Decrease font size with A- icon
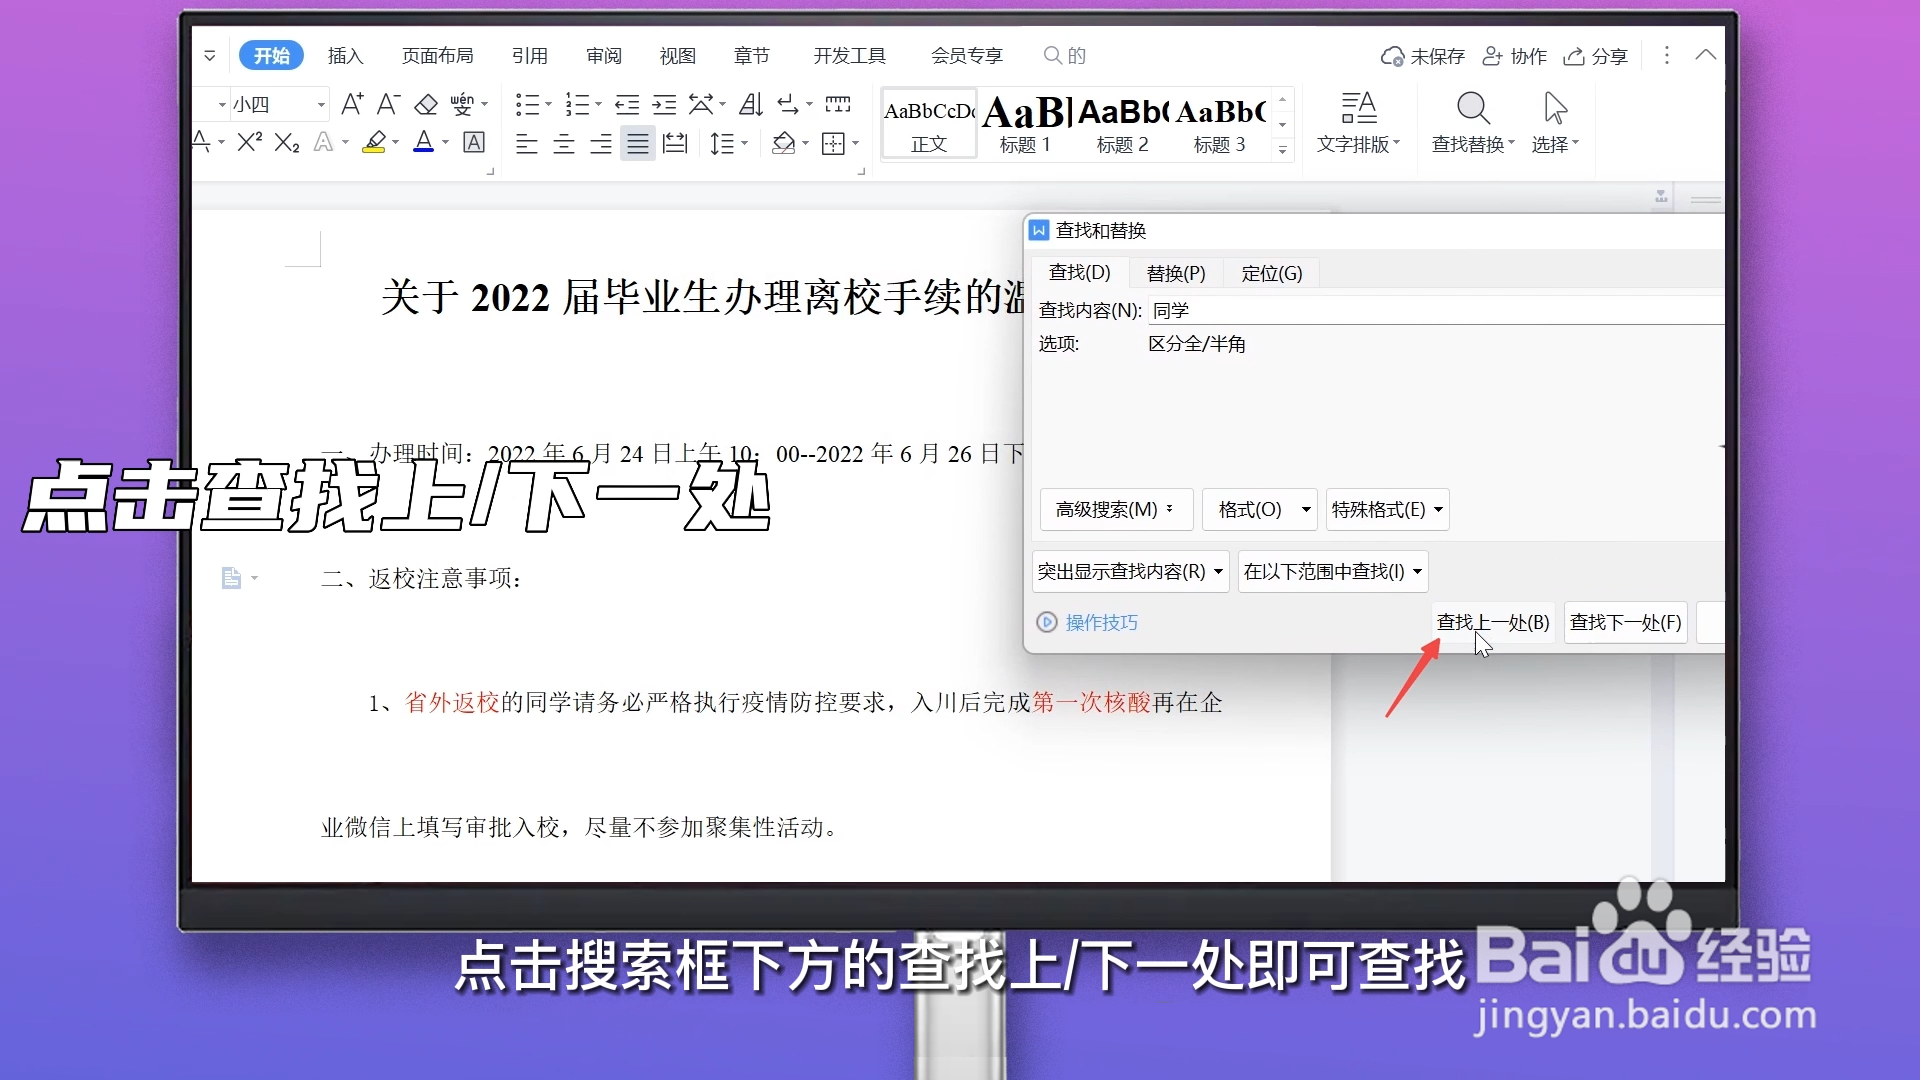The height and width of the screenshot is (1080, 1920). click(x=389, y=104)
